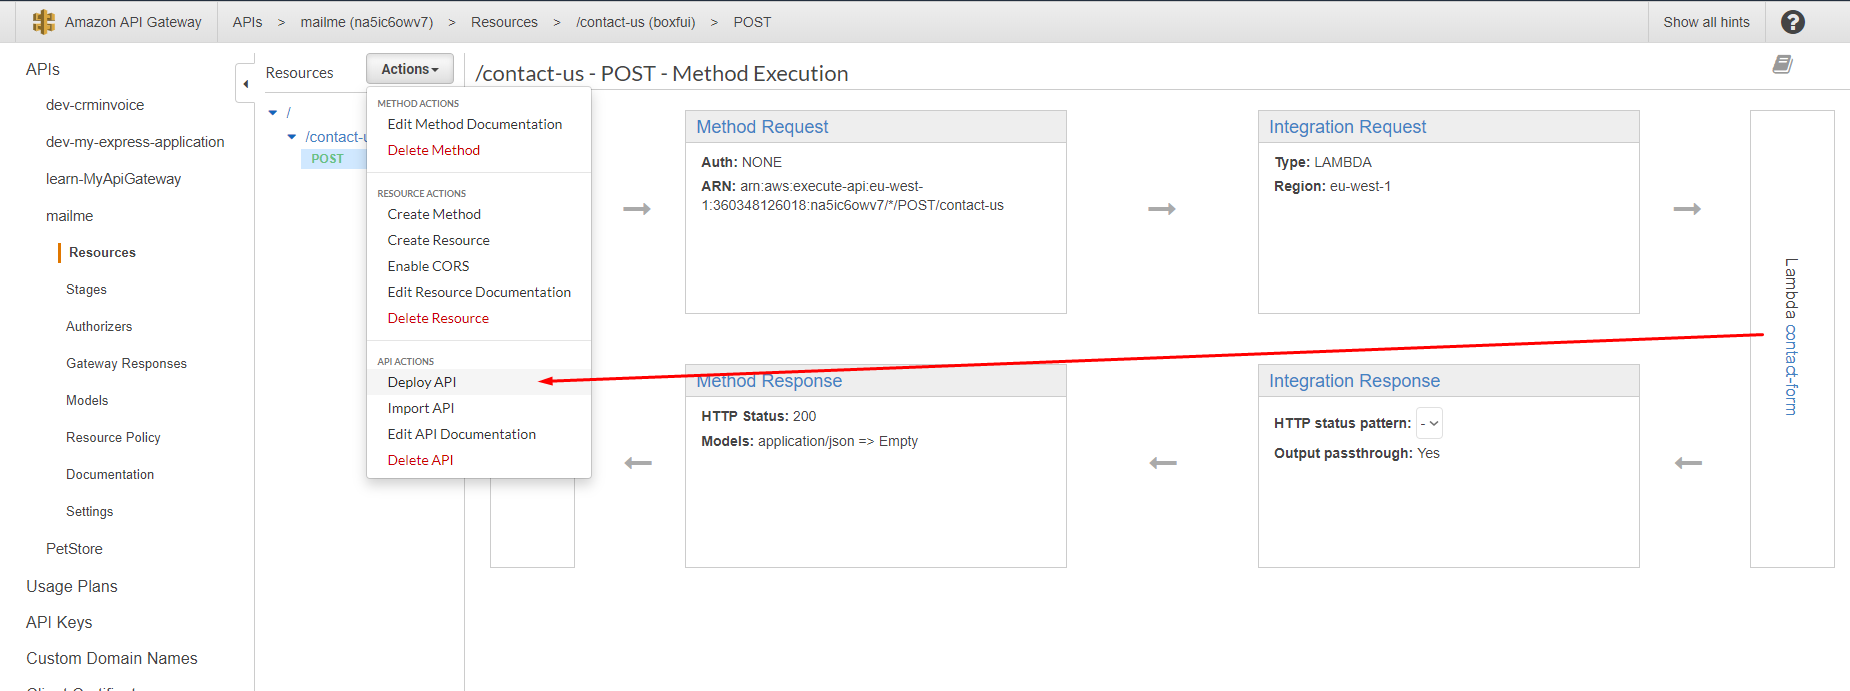Open the HTTP status pattern dropdown

1430,423
